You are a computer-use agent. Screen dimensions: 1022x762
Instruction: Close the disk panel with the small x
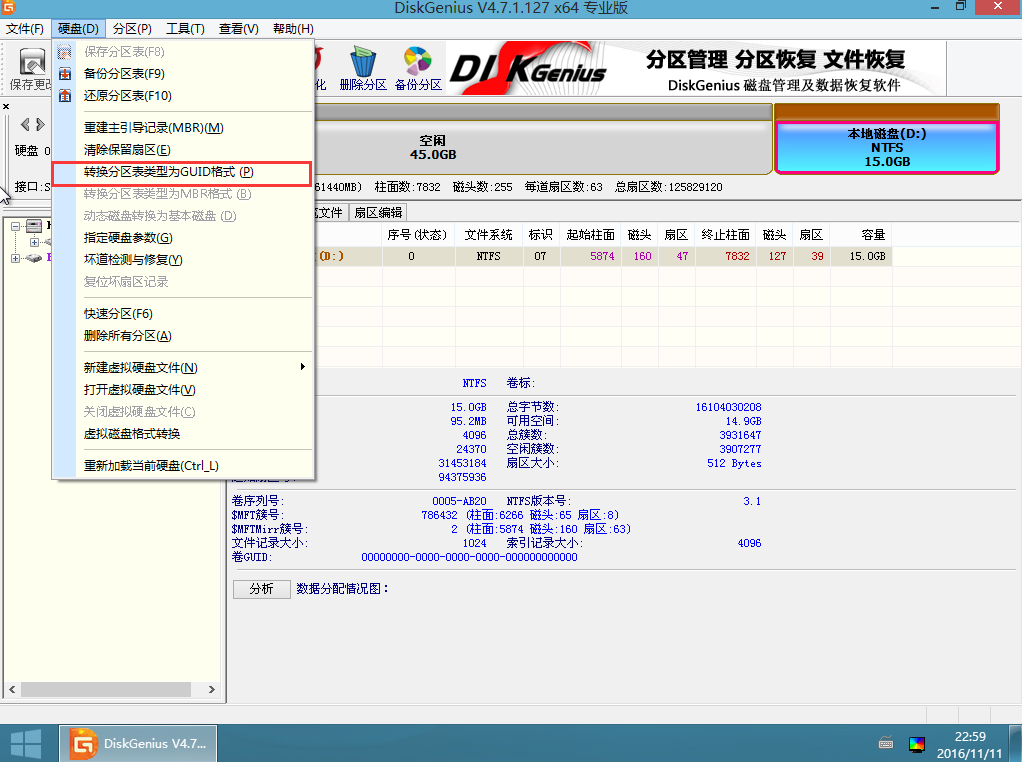[x=6, y=106]
